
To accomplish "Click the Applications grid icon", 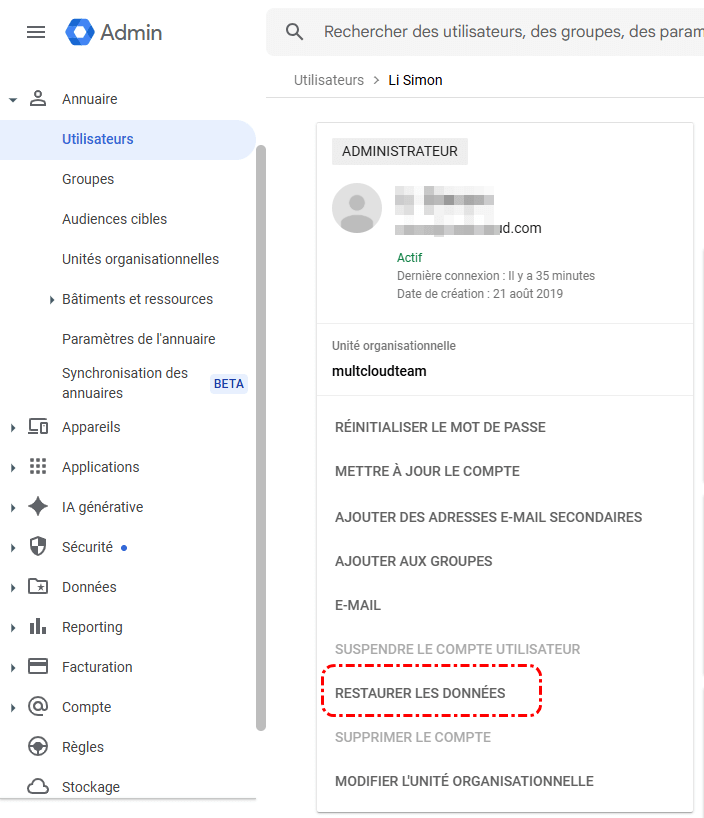I will click(x=38, y=467).
